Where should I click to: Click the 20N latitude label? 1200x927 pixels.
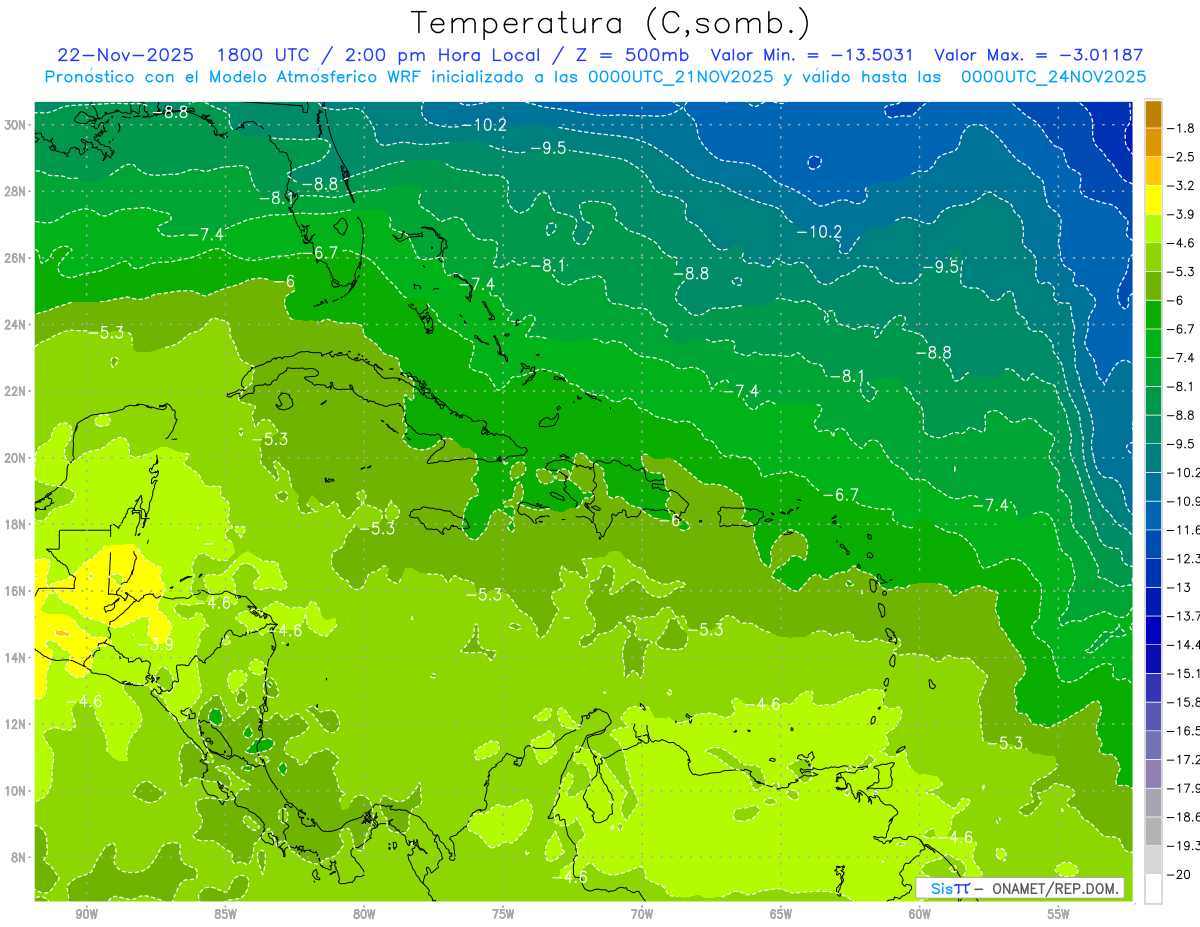point(17,457)
